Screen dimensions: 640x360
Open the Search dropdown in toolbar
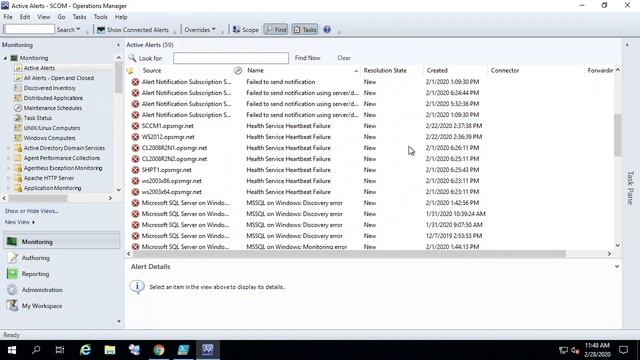68,29
